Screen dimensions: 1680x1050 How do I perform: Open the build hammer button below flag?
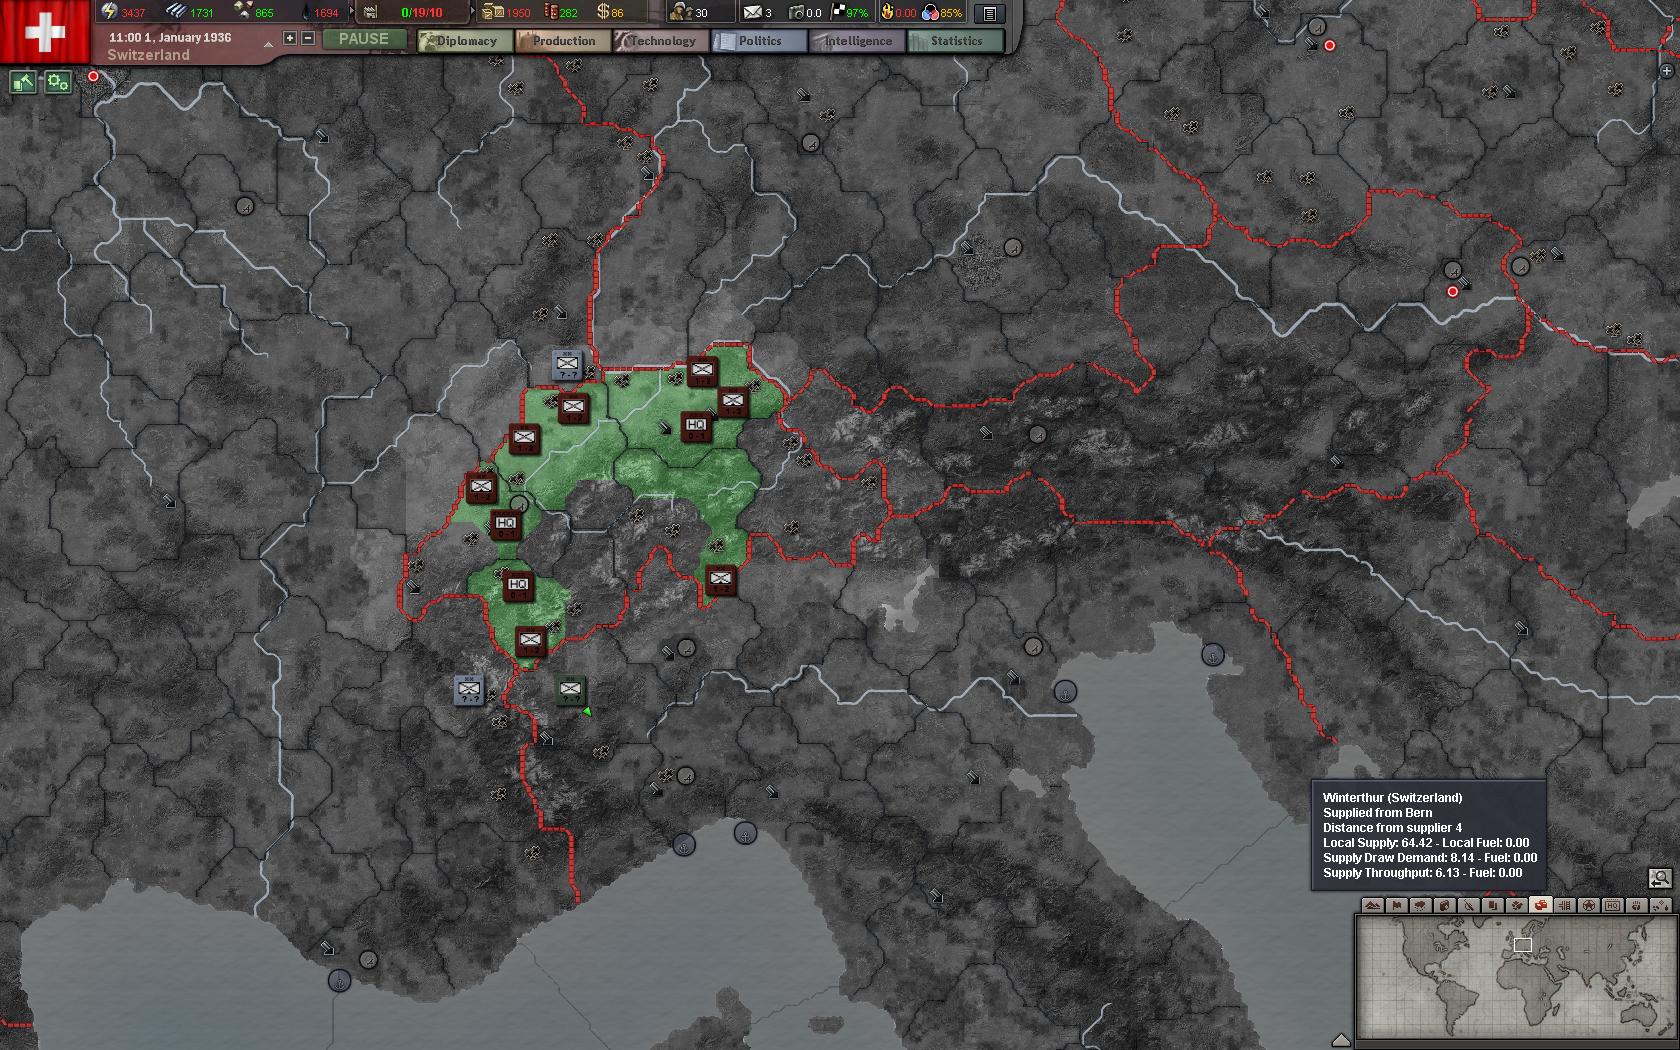(x=23, y=82)
